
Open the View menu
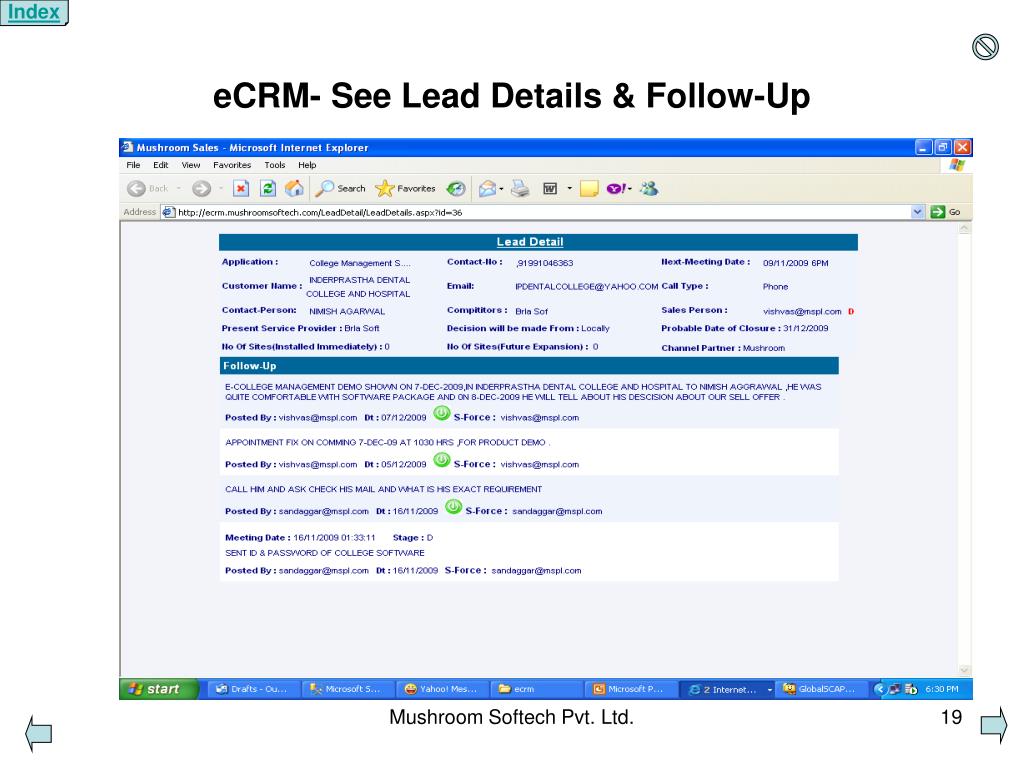tap(191, 165)
